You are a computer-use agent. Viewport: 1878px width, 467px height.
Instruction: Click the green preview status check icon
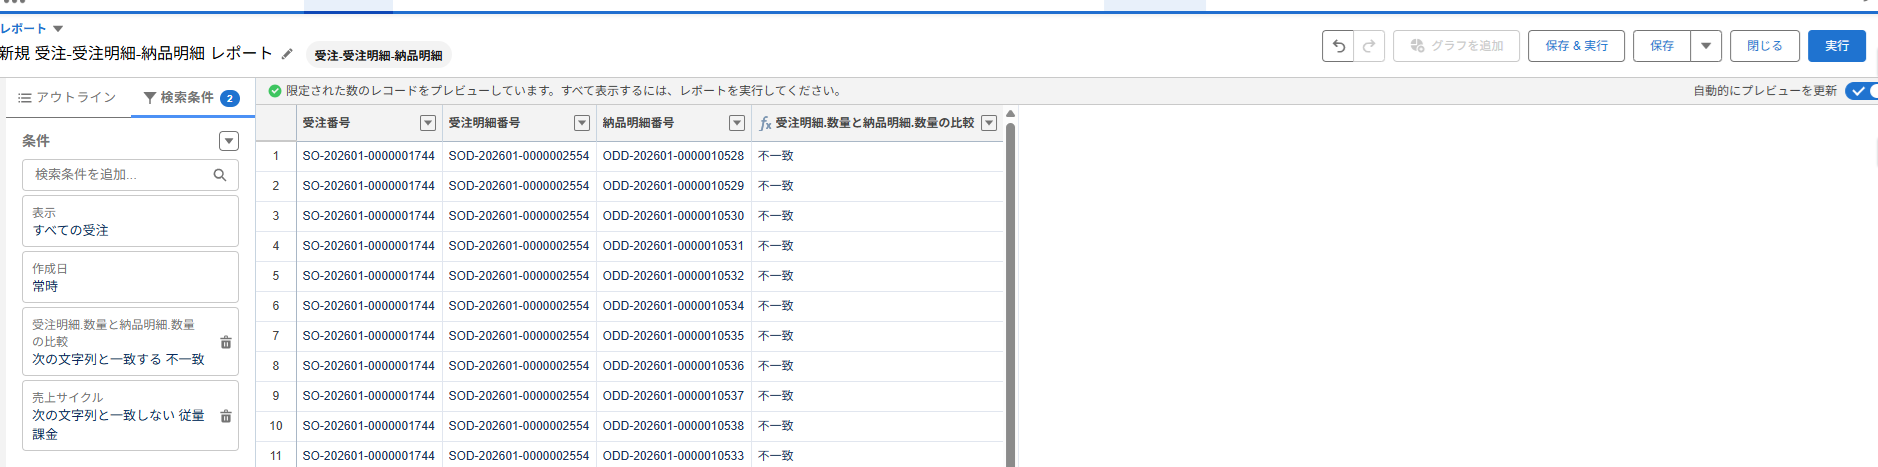coord(275,91)
